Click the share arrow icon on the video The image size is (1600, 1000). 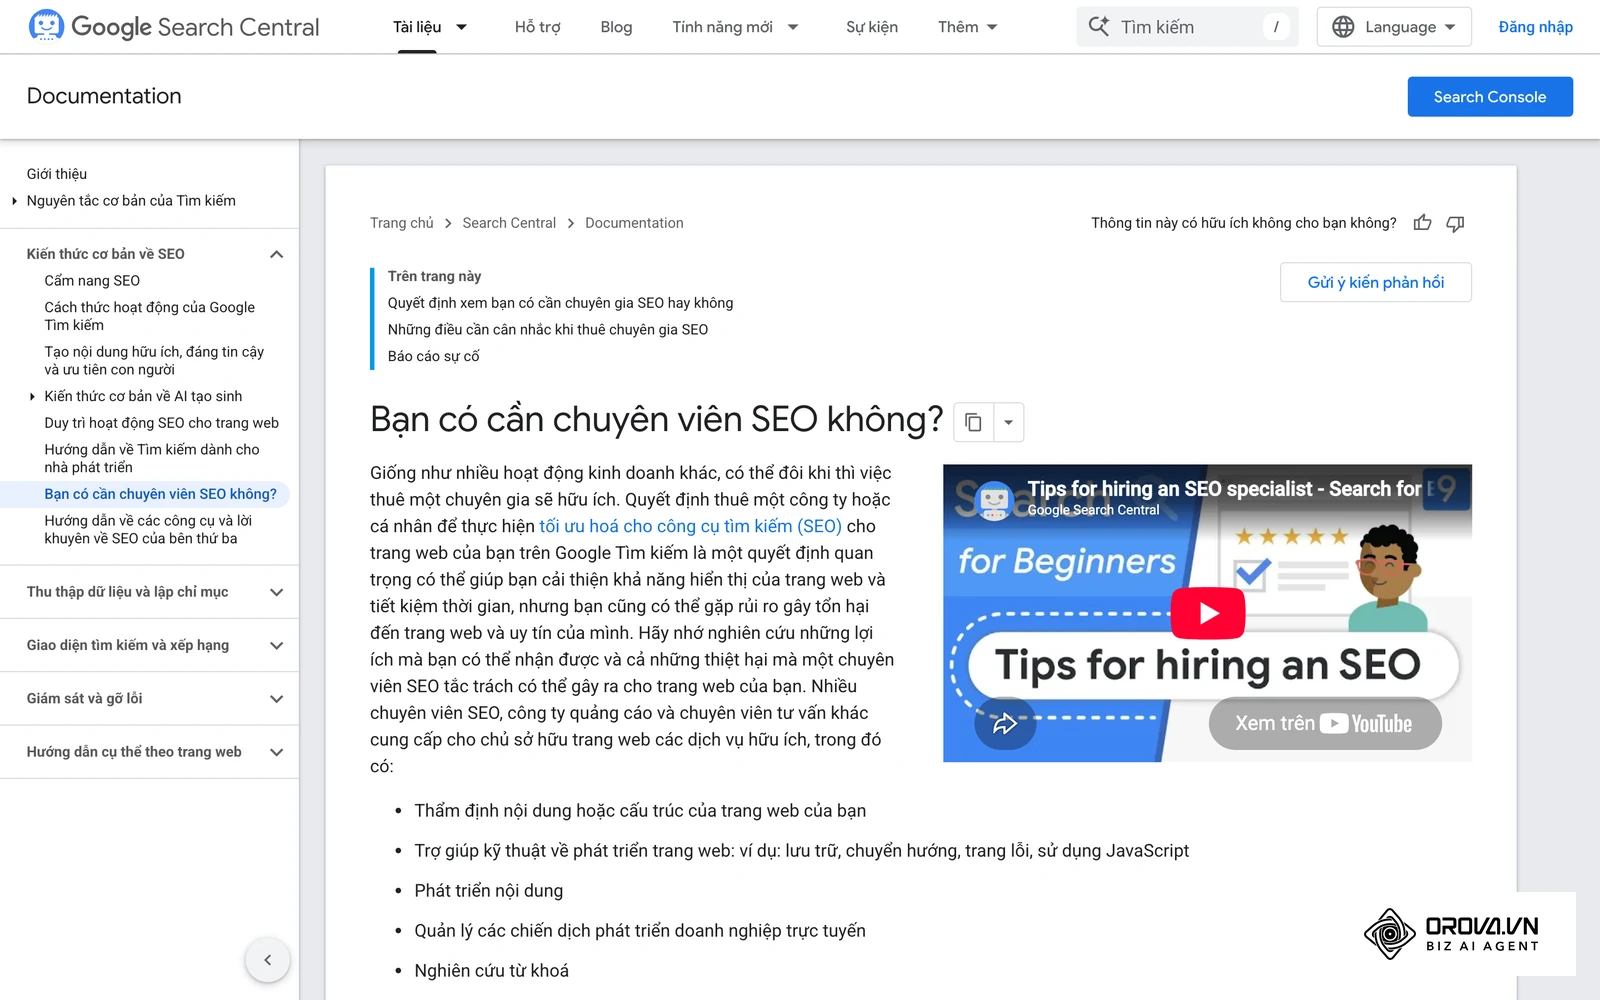tap(1004, 723)
